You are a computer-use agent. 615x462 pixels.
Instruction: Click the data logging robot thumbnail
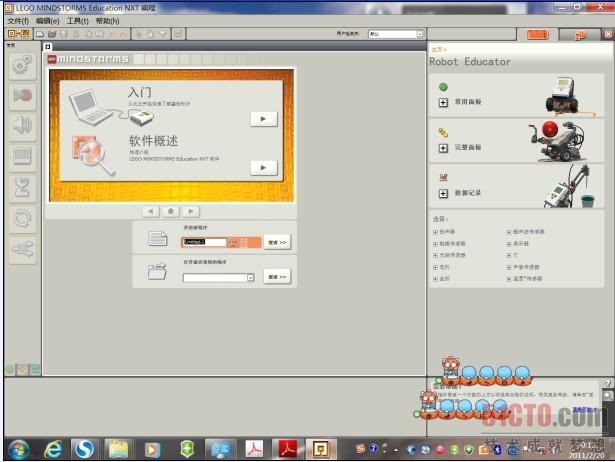569,186
